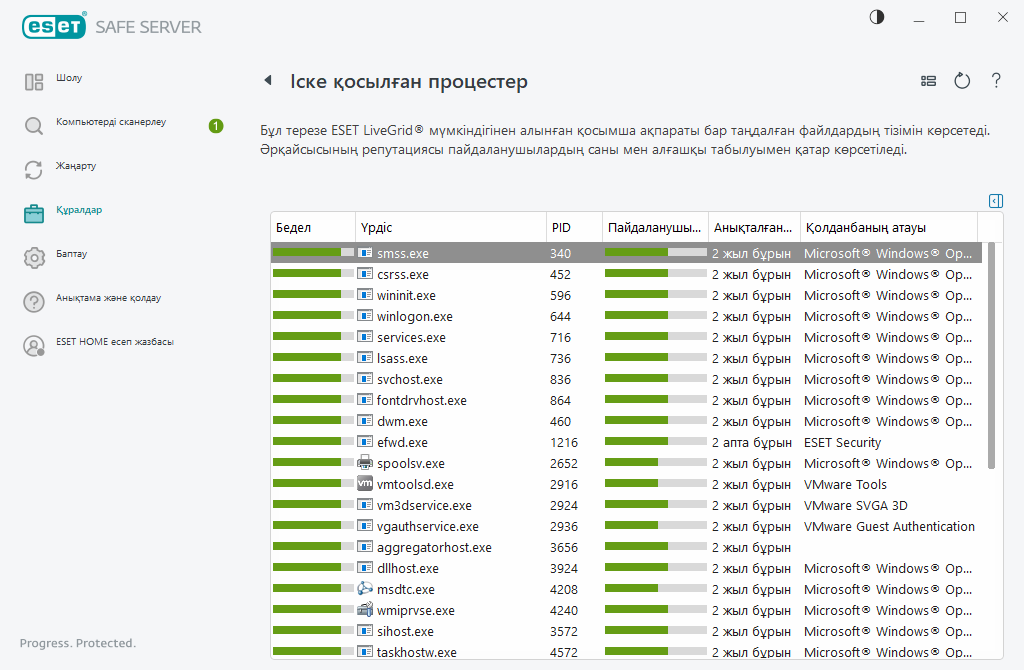The width and height of the screenshot is (1024, 670).
Task: Click the ESET logo
Action: [53, 27]
